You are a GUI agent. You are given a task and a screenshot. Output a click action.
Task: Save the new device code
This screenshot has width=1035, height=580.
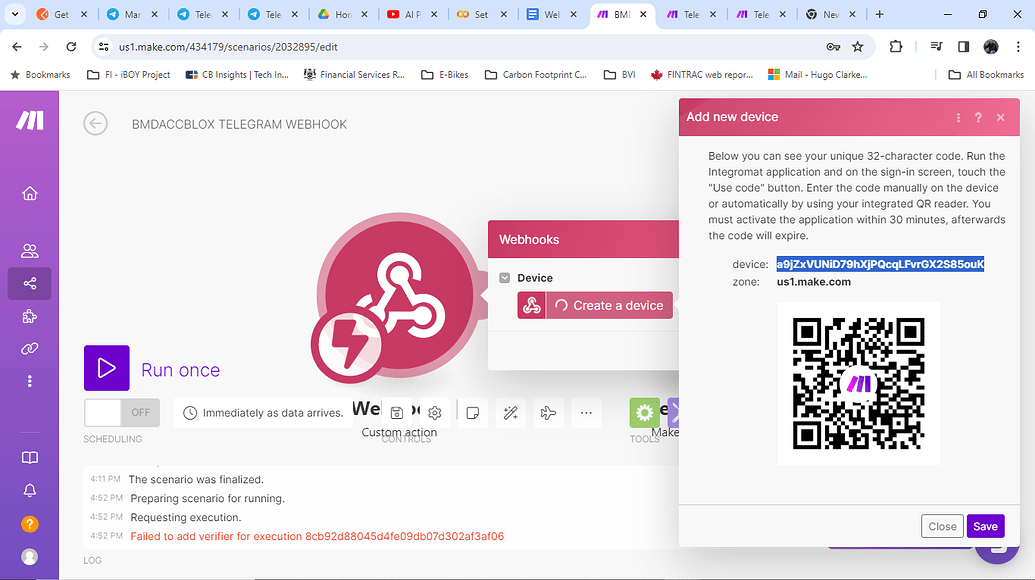985,525
